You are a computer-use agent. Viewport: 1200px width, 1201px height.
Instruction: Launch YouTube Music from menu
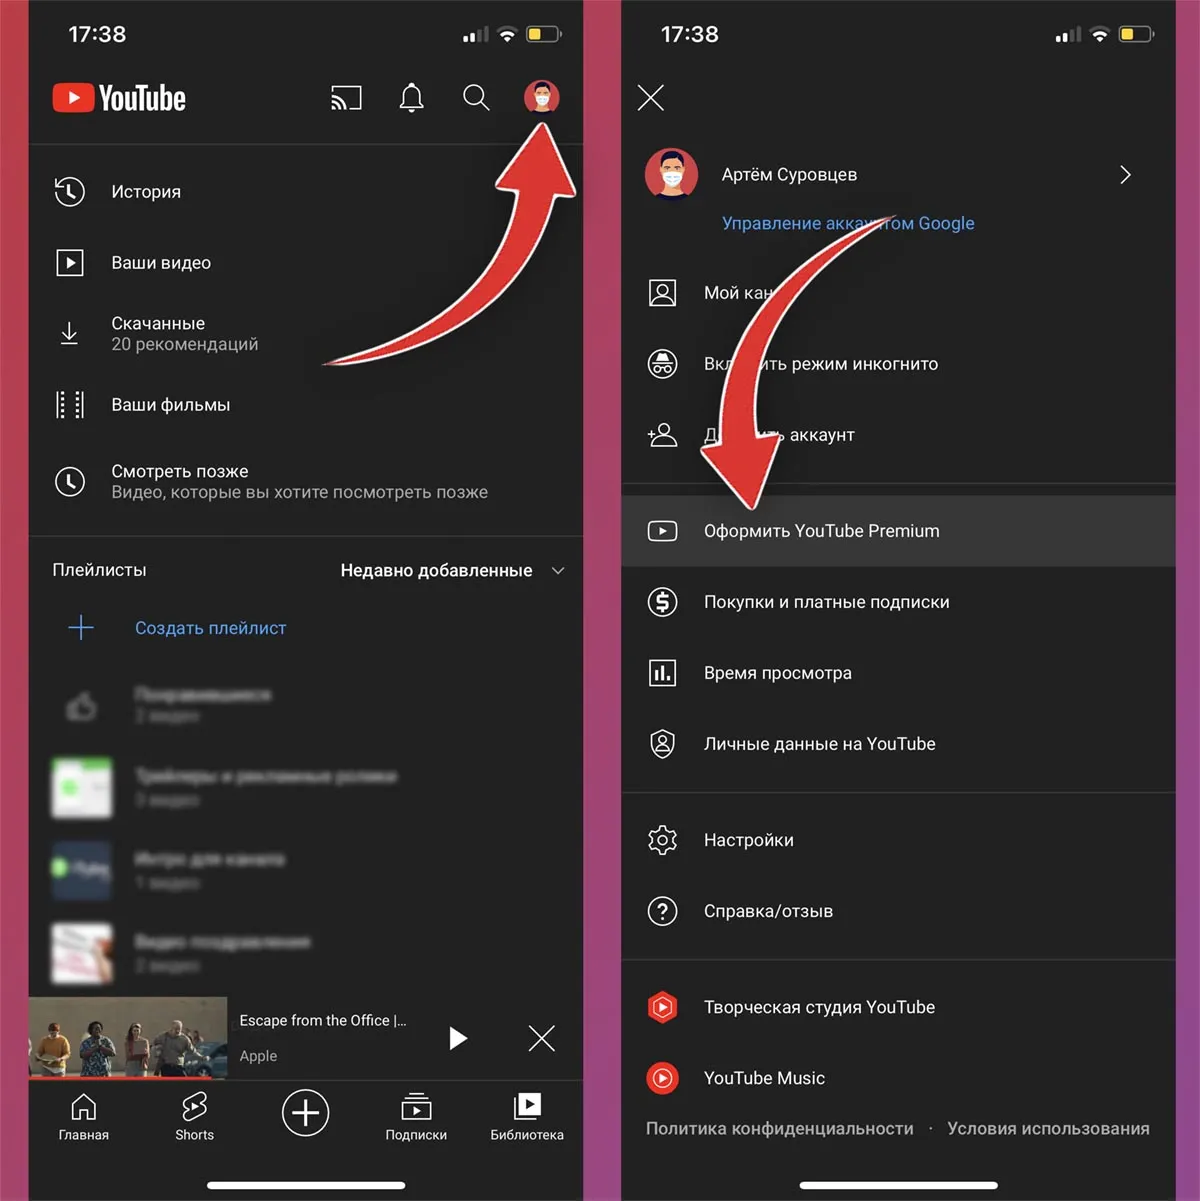pos(898,1078)
